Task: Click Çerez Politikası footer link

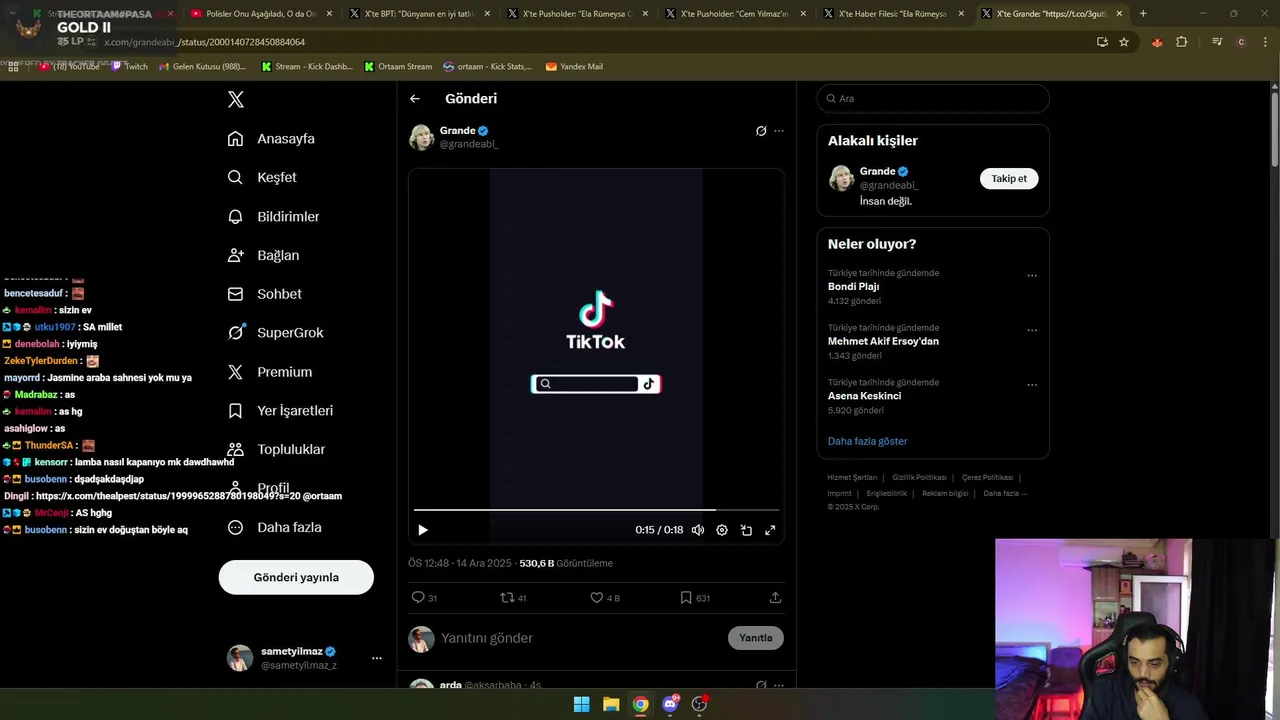Action: coord(987,478)
